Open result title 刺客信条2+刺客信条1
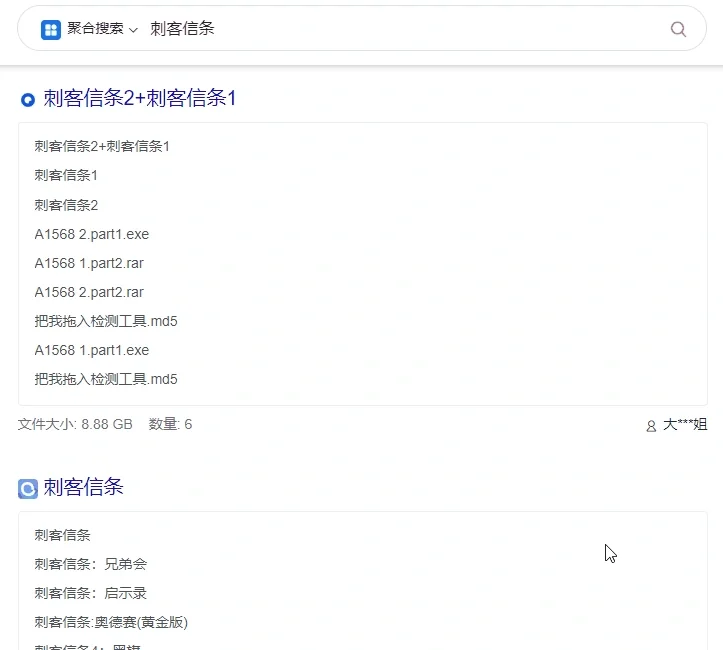This screenshot has width=723, height=650. pos(140,98)
